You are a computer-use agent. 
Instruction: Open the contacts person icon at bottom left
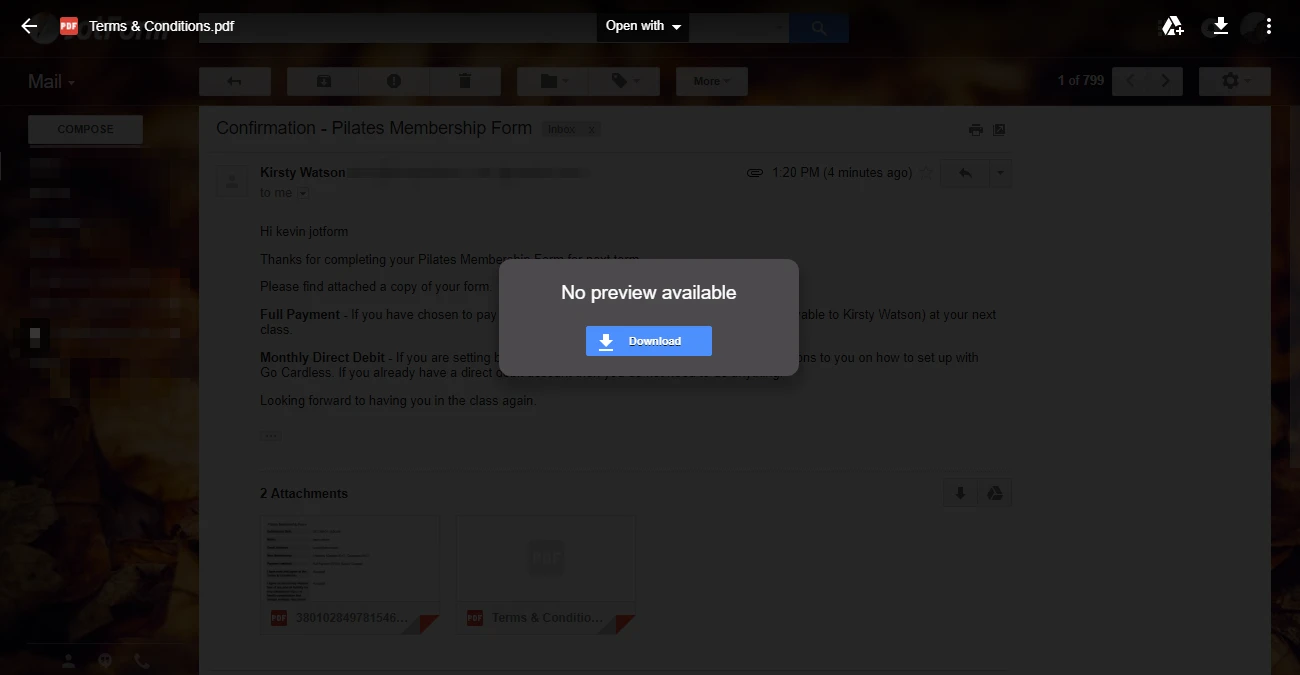click(68, 661)
